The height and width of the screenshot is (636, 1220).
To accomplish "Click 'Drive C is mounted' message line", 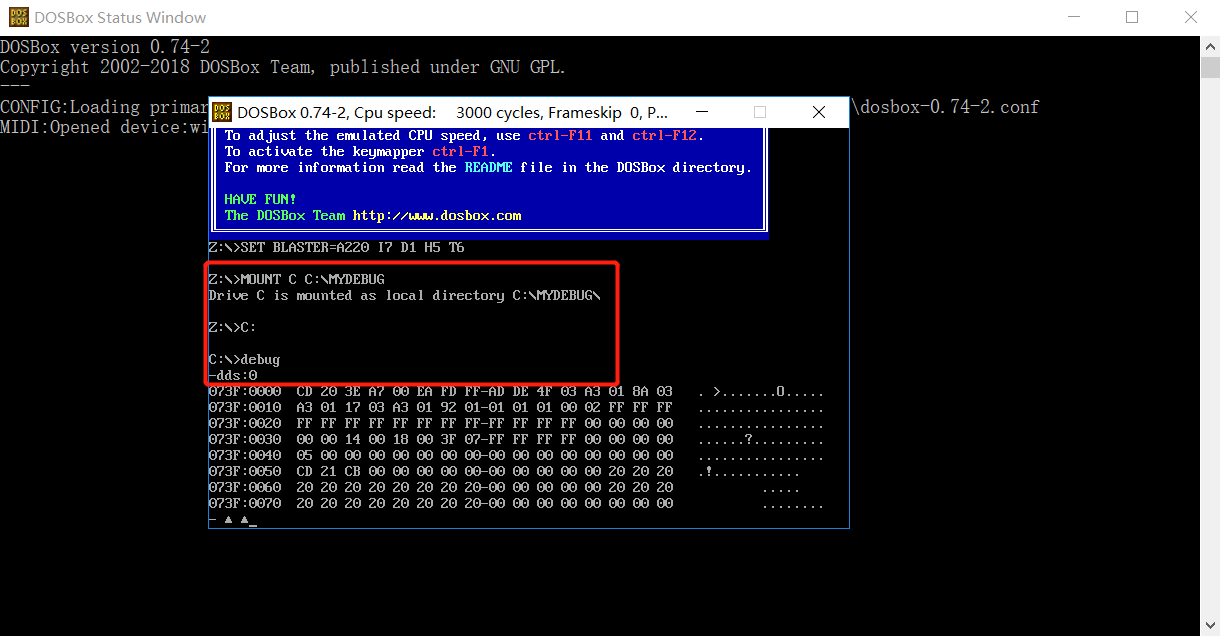I will point(404,295).
